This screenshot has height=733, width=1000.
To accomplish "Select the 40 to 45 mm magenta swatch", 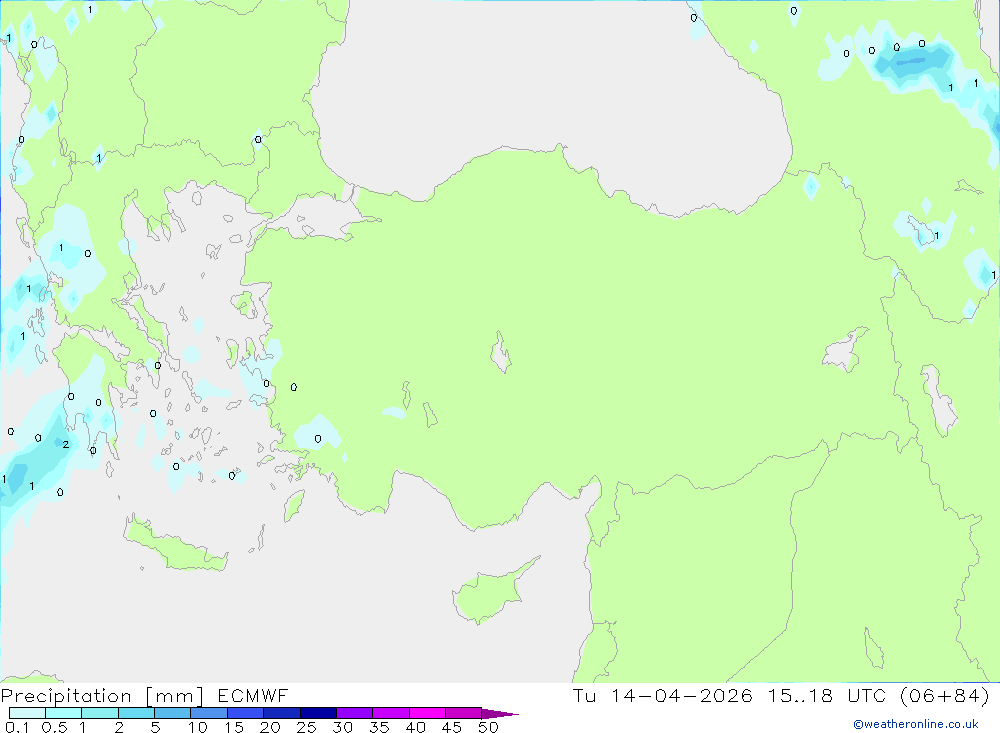I will (x=427, y=713).
